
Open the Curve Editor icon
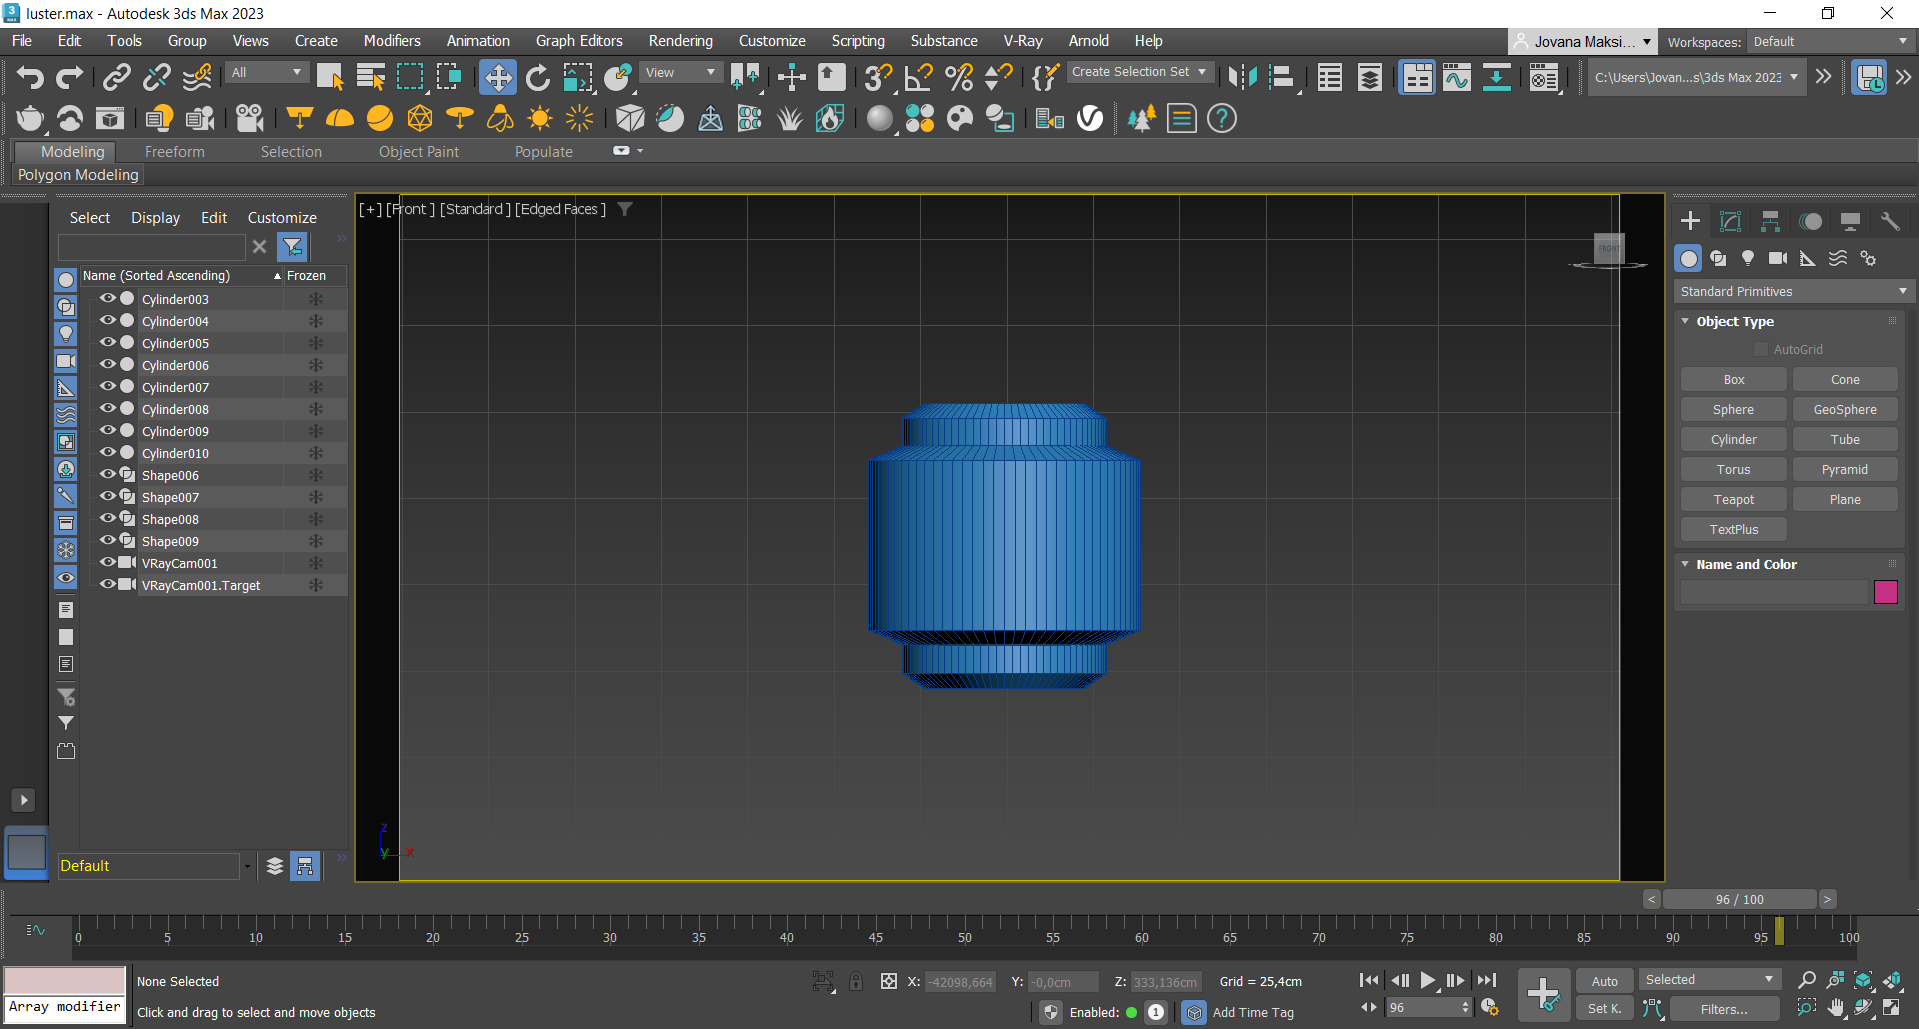click(1457, 77)
